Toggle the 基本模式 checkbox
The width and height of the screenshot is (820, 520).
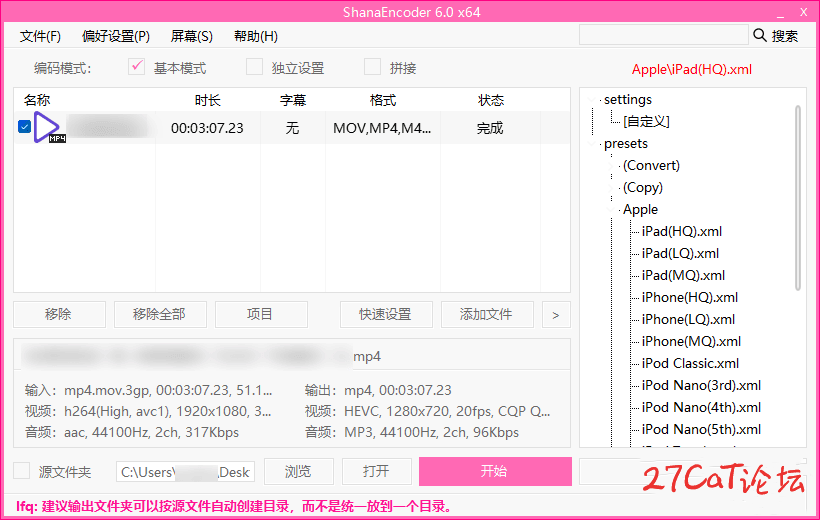point(136,67)
